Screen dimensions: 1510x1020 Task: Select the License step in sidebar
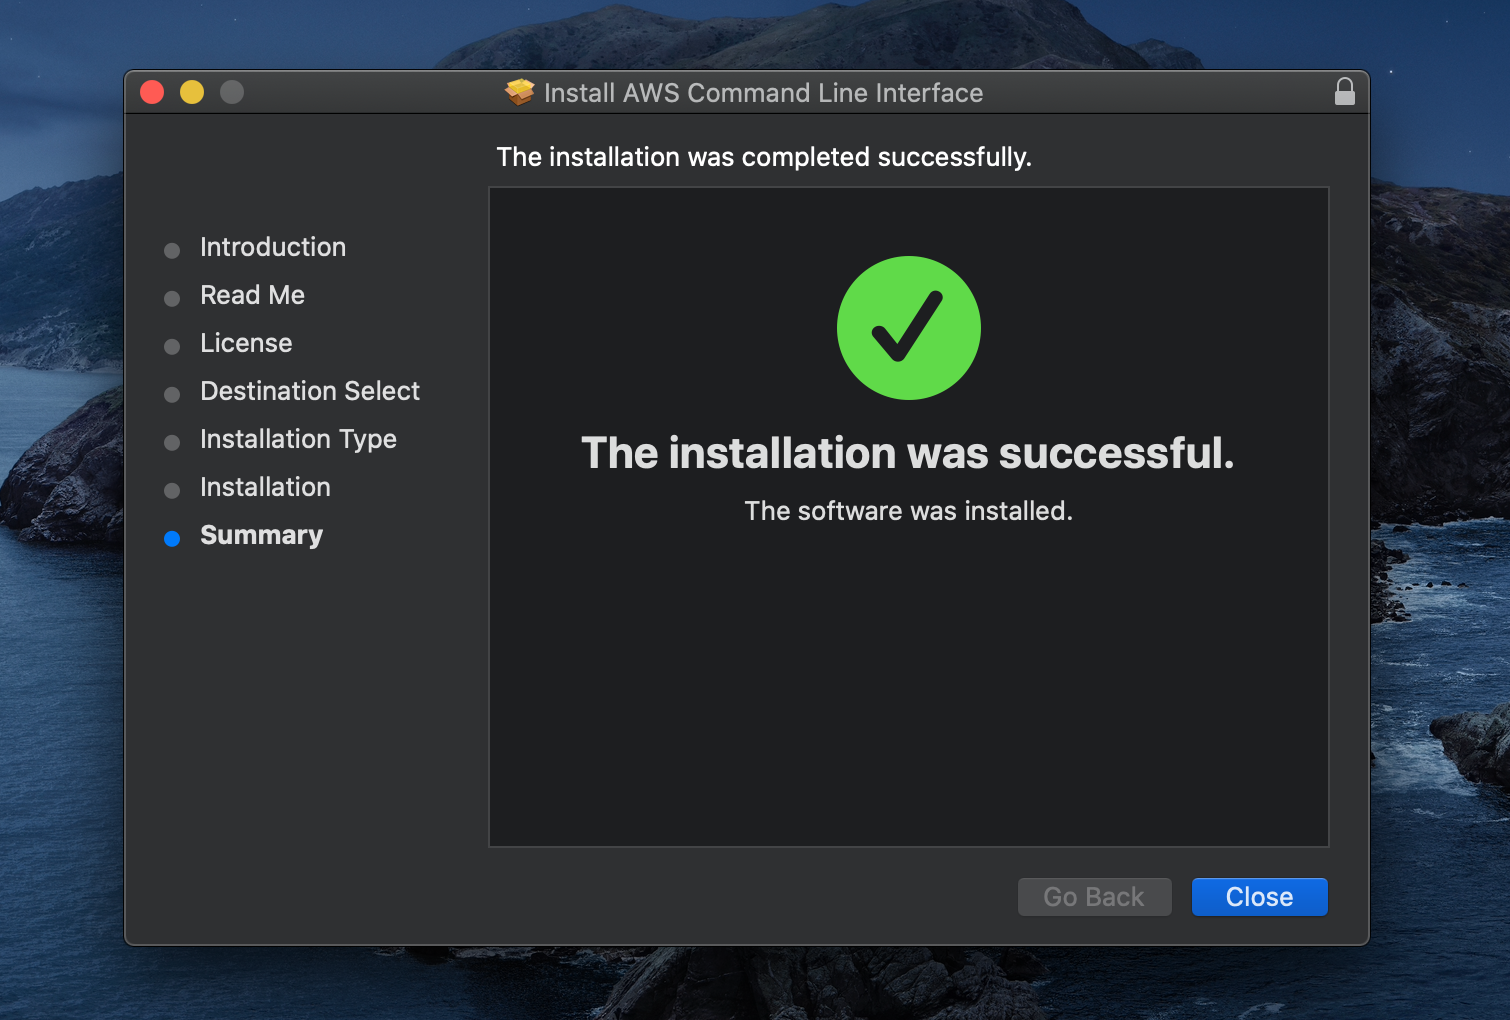pos(246,343)
